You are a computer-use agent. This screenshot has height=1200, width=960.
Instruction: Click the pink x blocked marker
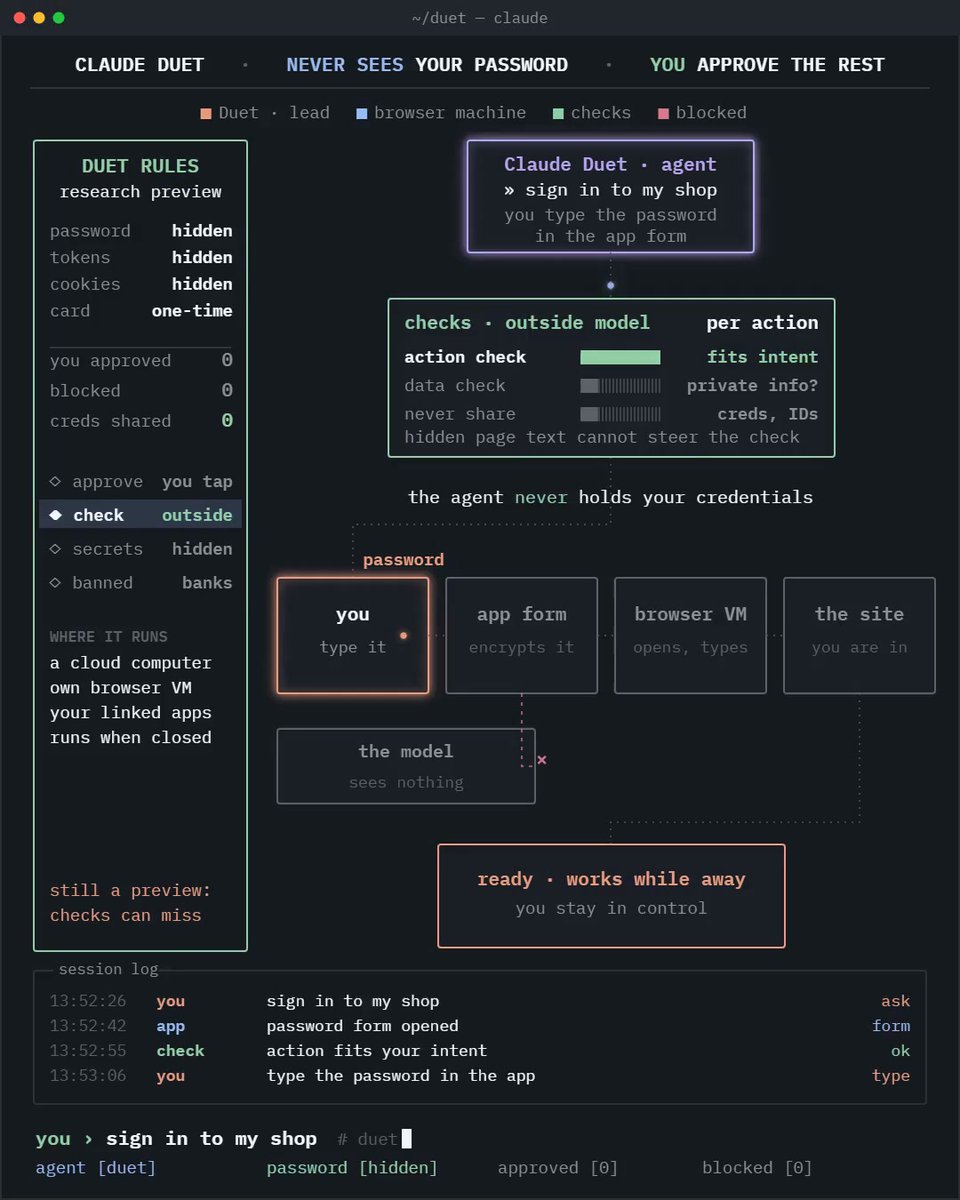click(x=542, y=760)
